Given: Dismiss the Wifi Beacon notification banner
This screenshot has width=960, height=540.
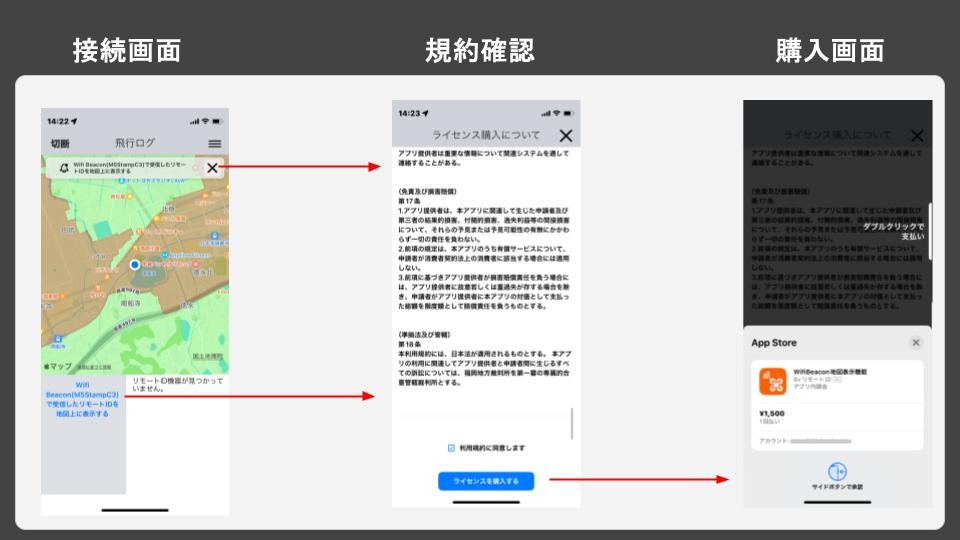Looking at the screenshot, I should [212, 168].
